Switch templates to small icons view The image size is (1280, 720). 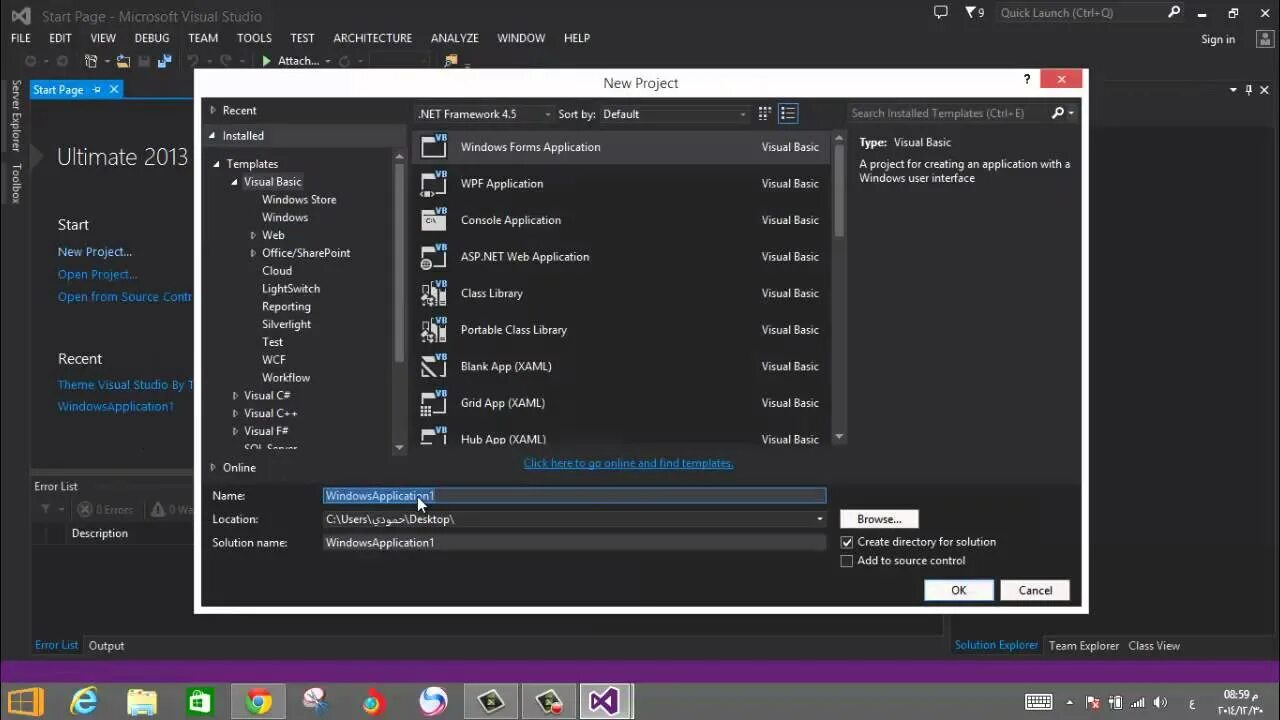pyautogui.click(x=765, y=114)
